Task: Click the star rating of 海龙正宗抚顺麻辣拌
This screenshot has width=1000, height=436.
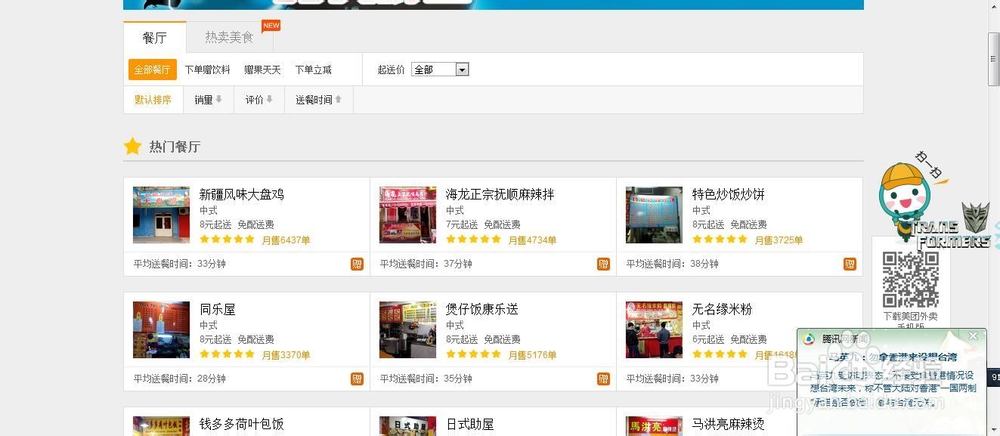Action: [473, 240]
